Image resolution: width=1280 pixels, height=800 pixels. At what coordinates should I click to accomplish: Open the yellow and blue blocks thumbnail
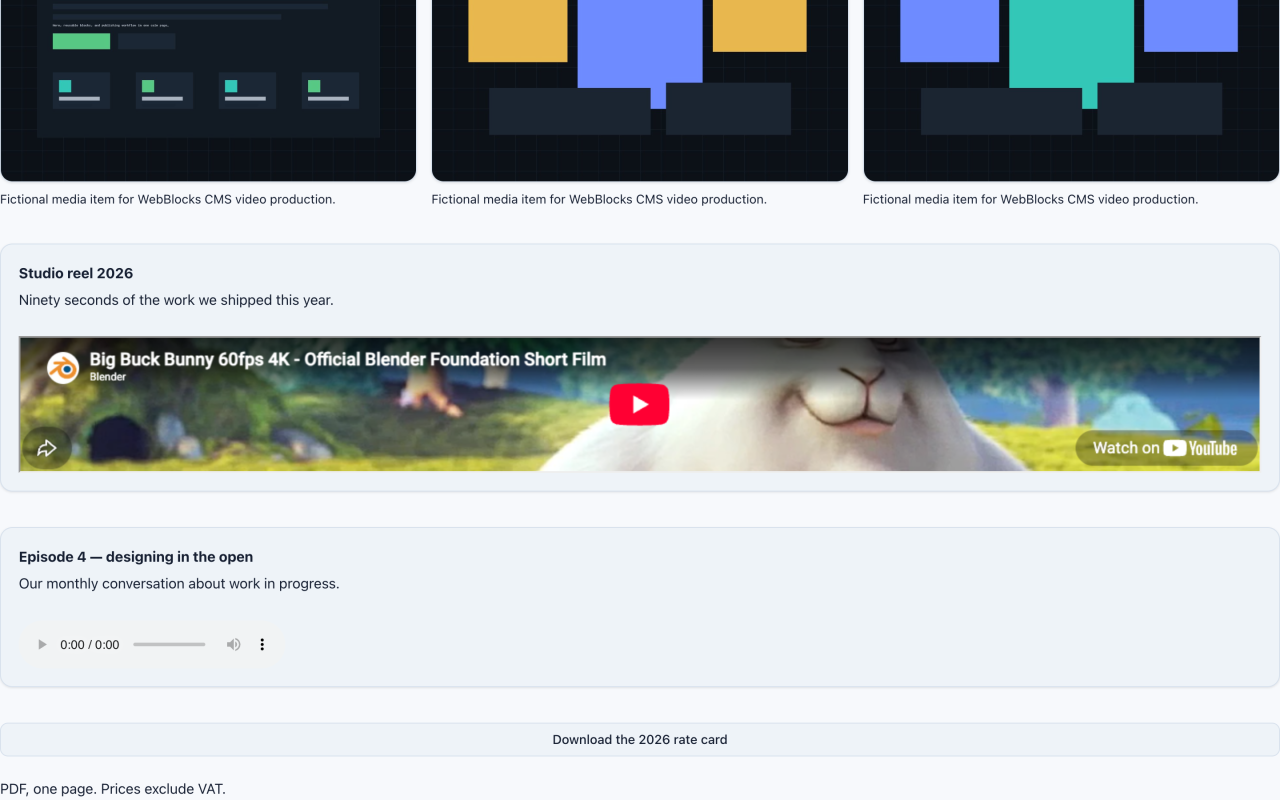(640, 90)
